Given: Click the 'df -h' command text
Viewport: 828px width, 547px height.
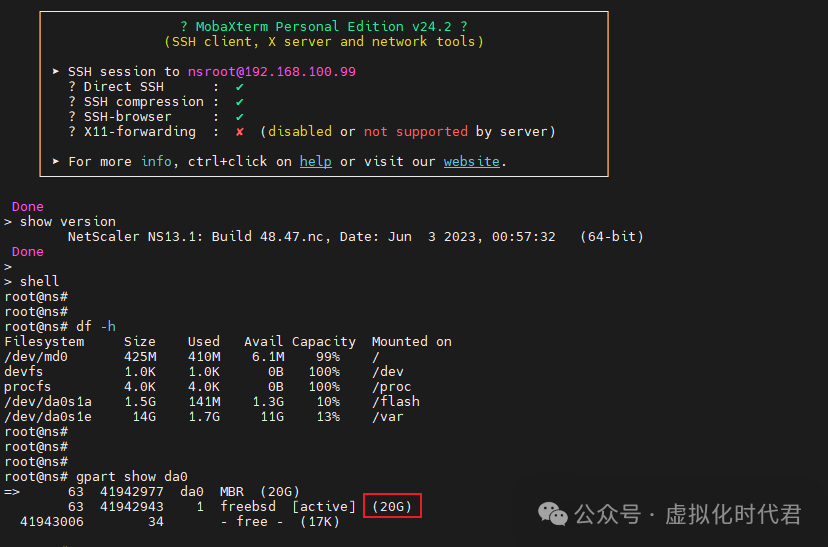Looking at the screenshot, I should point(96,326).
